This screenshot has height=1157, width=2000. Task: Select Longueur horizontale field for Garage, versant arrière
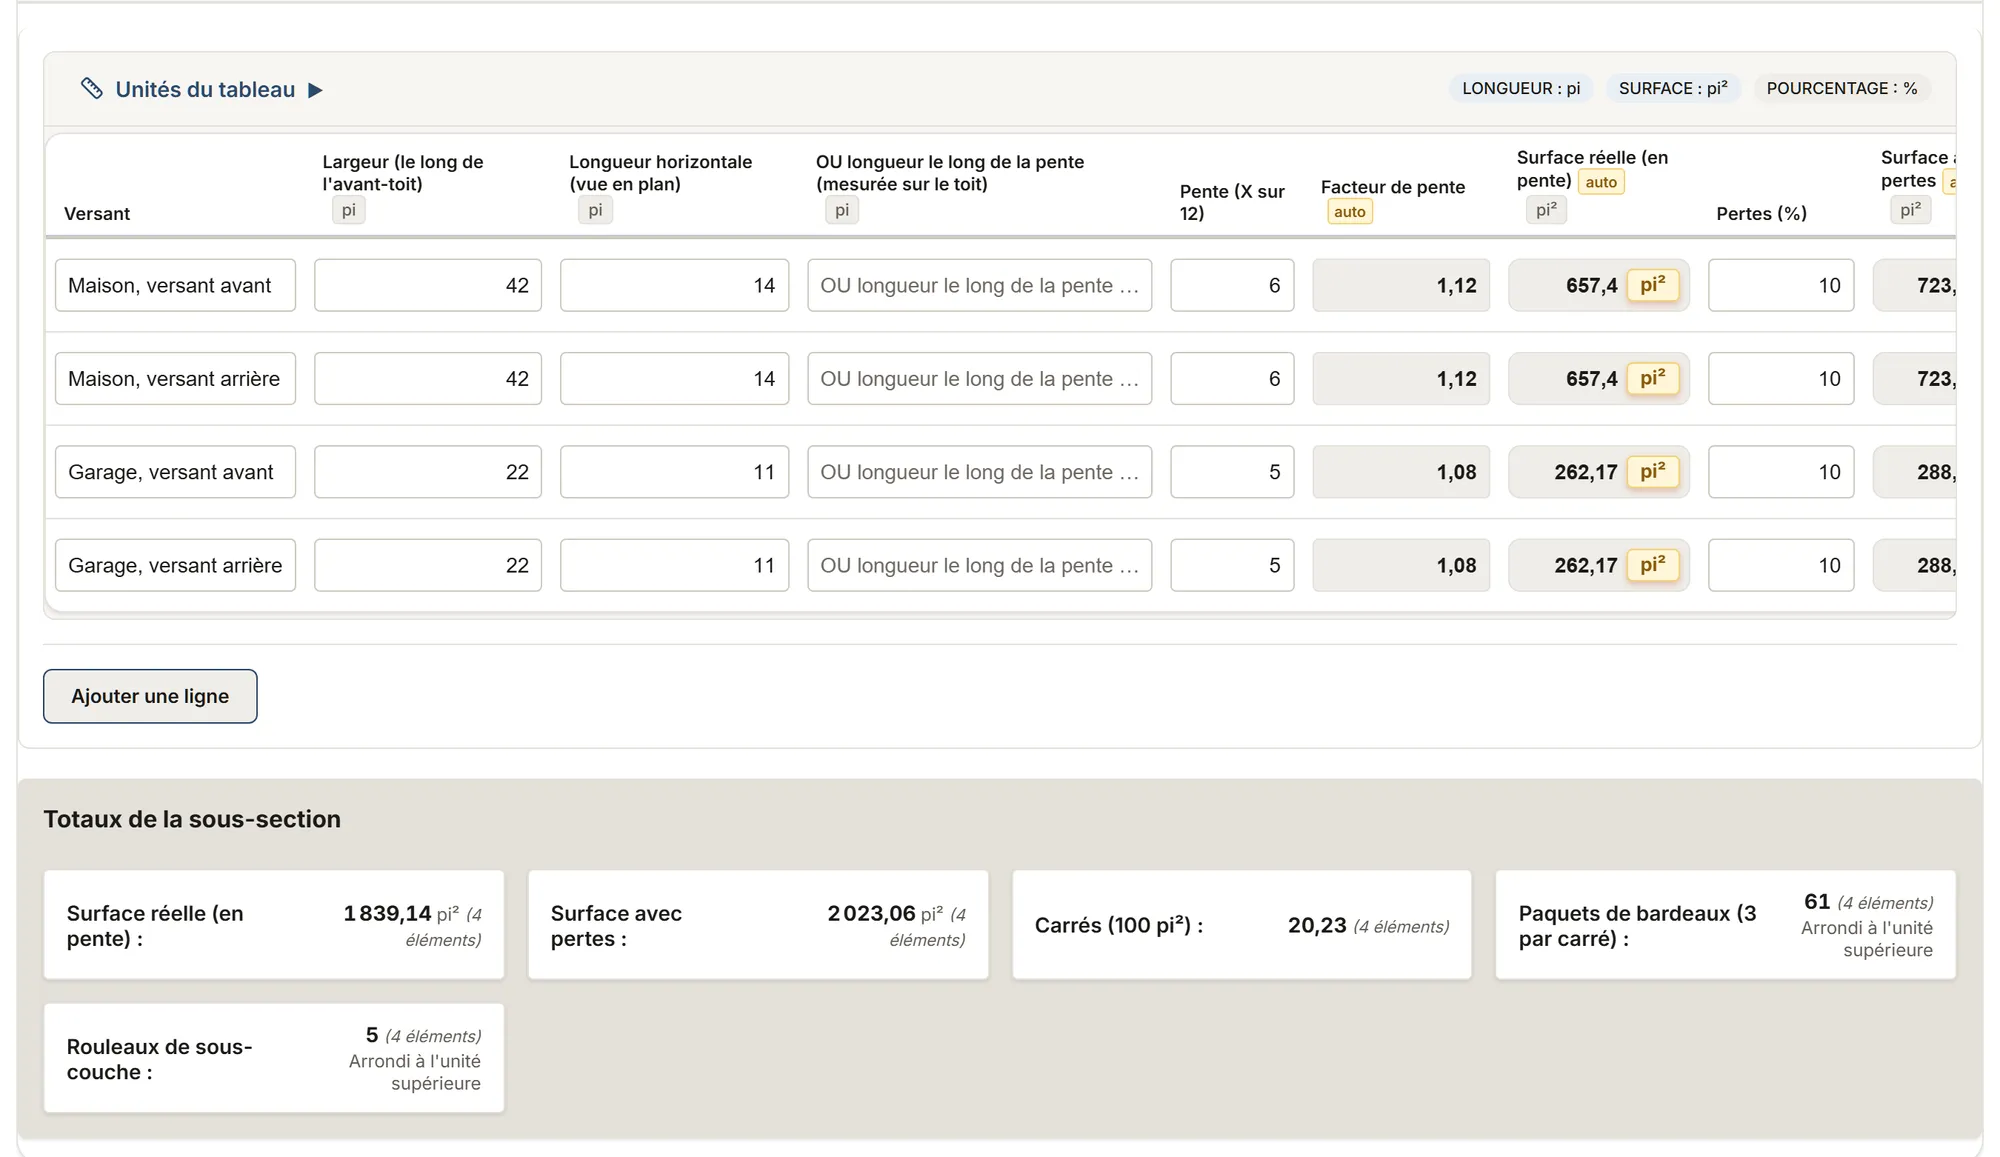674,565
